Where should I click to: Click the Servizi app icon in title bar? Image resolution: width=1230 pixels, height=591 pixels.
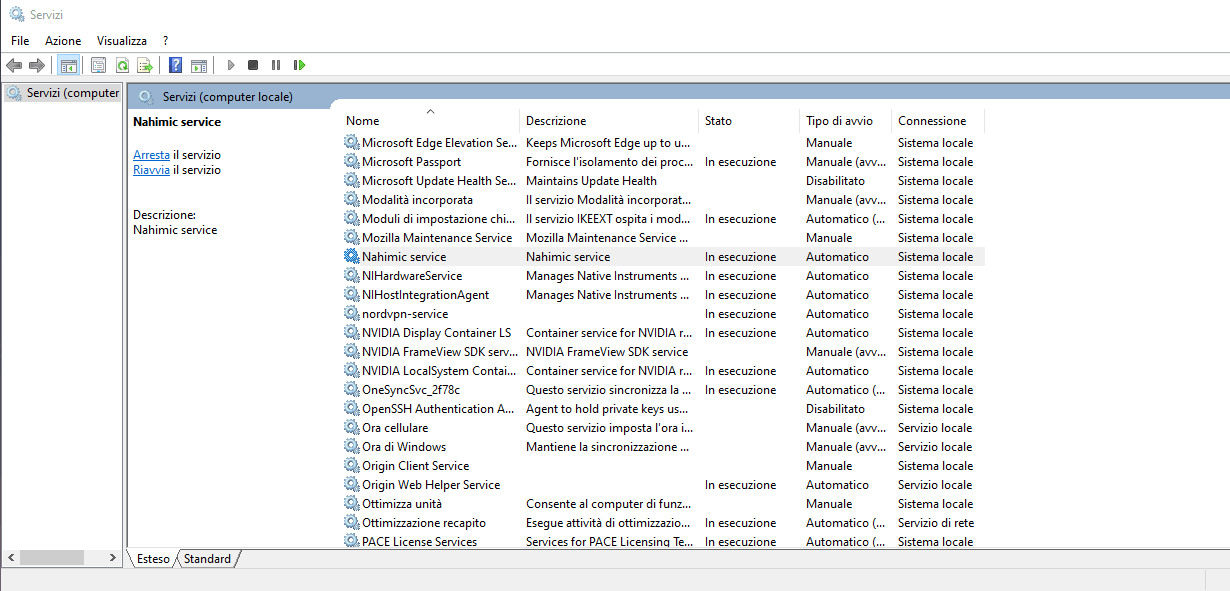(x=16, y=15)
